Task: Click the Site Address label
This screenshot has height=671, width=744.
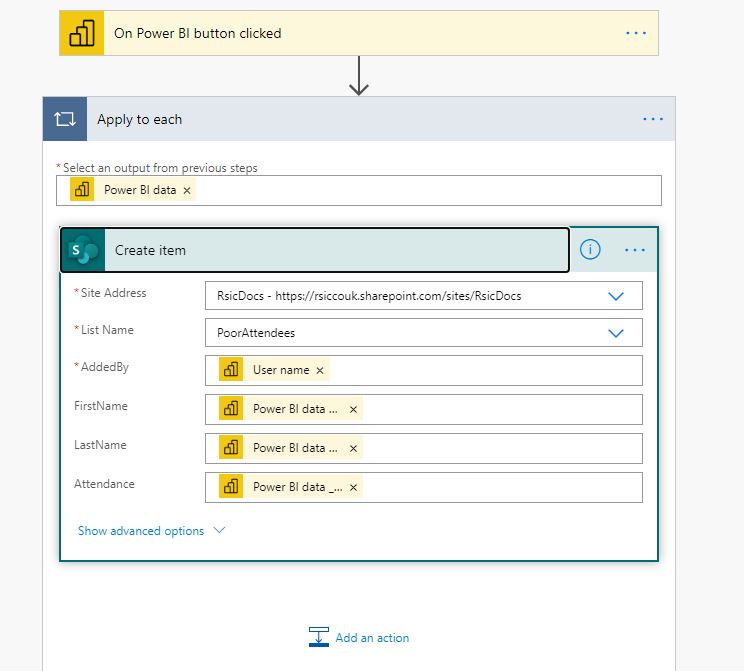Action: [113, 293]
